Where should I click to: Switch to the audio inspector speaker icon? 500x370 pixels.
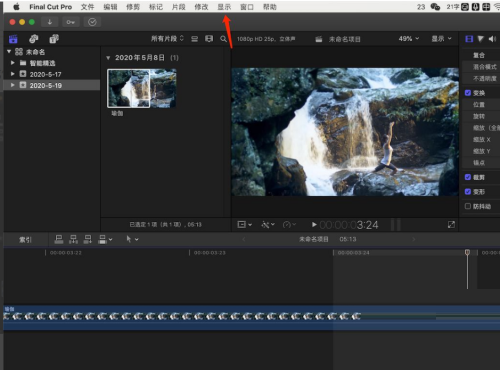[492, 39]
